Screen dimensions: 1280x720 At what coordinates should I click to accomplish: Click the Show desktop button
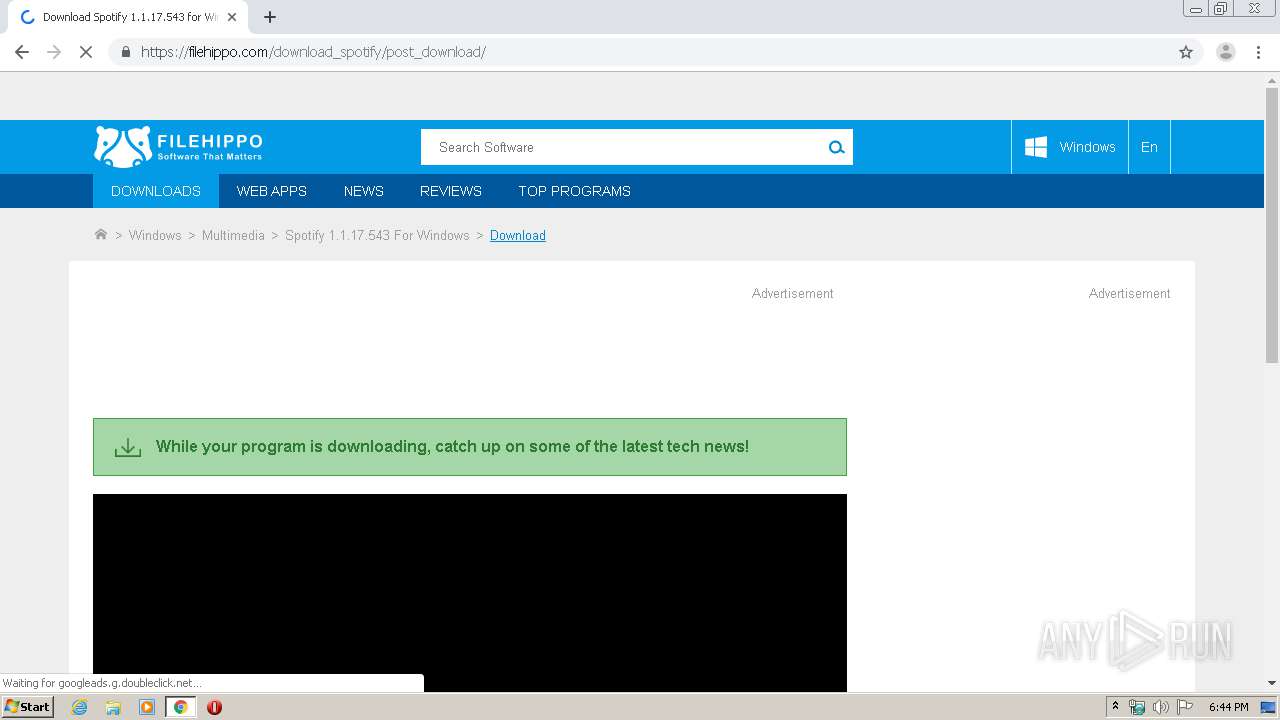[1268, 707]
